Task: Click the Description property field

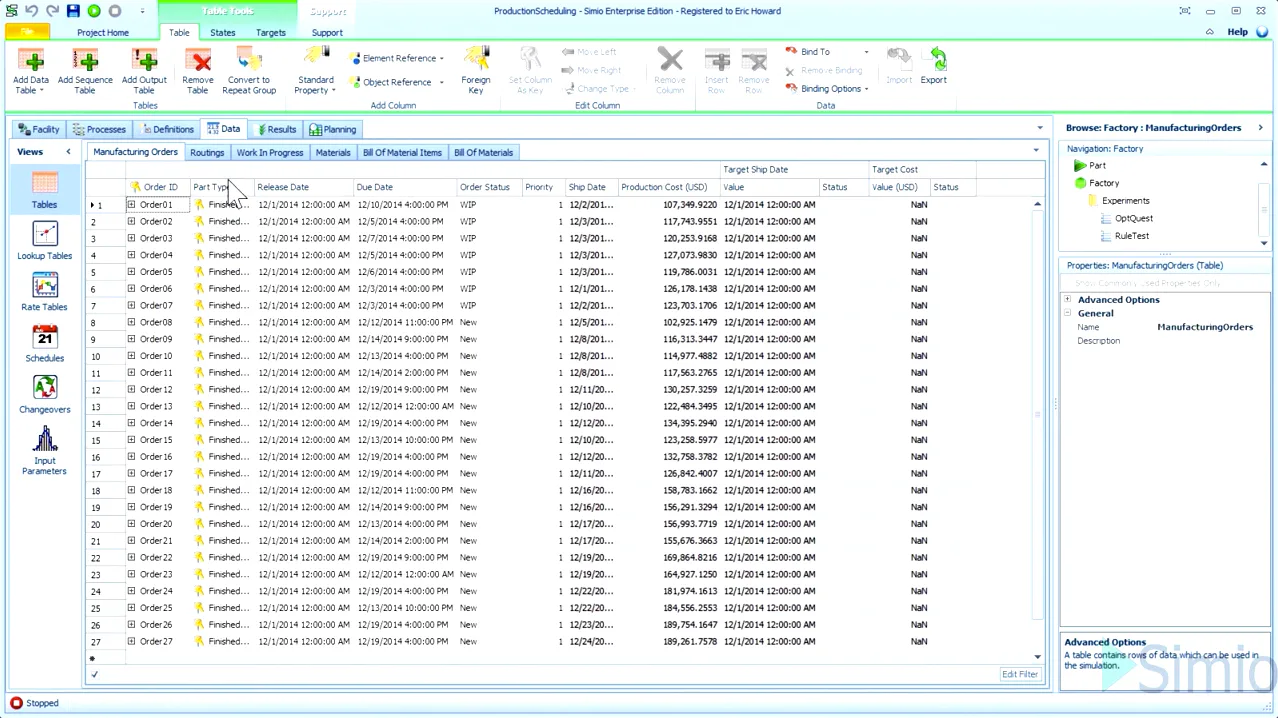Action: click(x=1211, y=341)
